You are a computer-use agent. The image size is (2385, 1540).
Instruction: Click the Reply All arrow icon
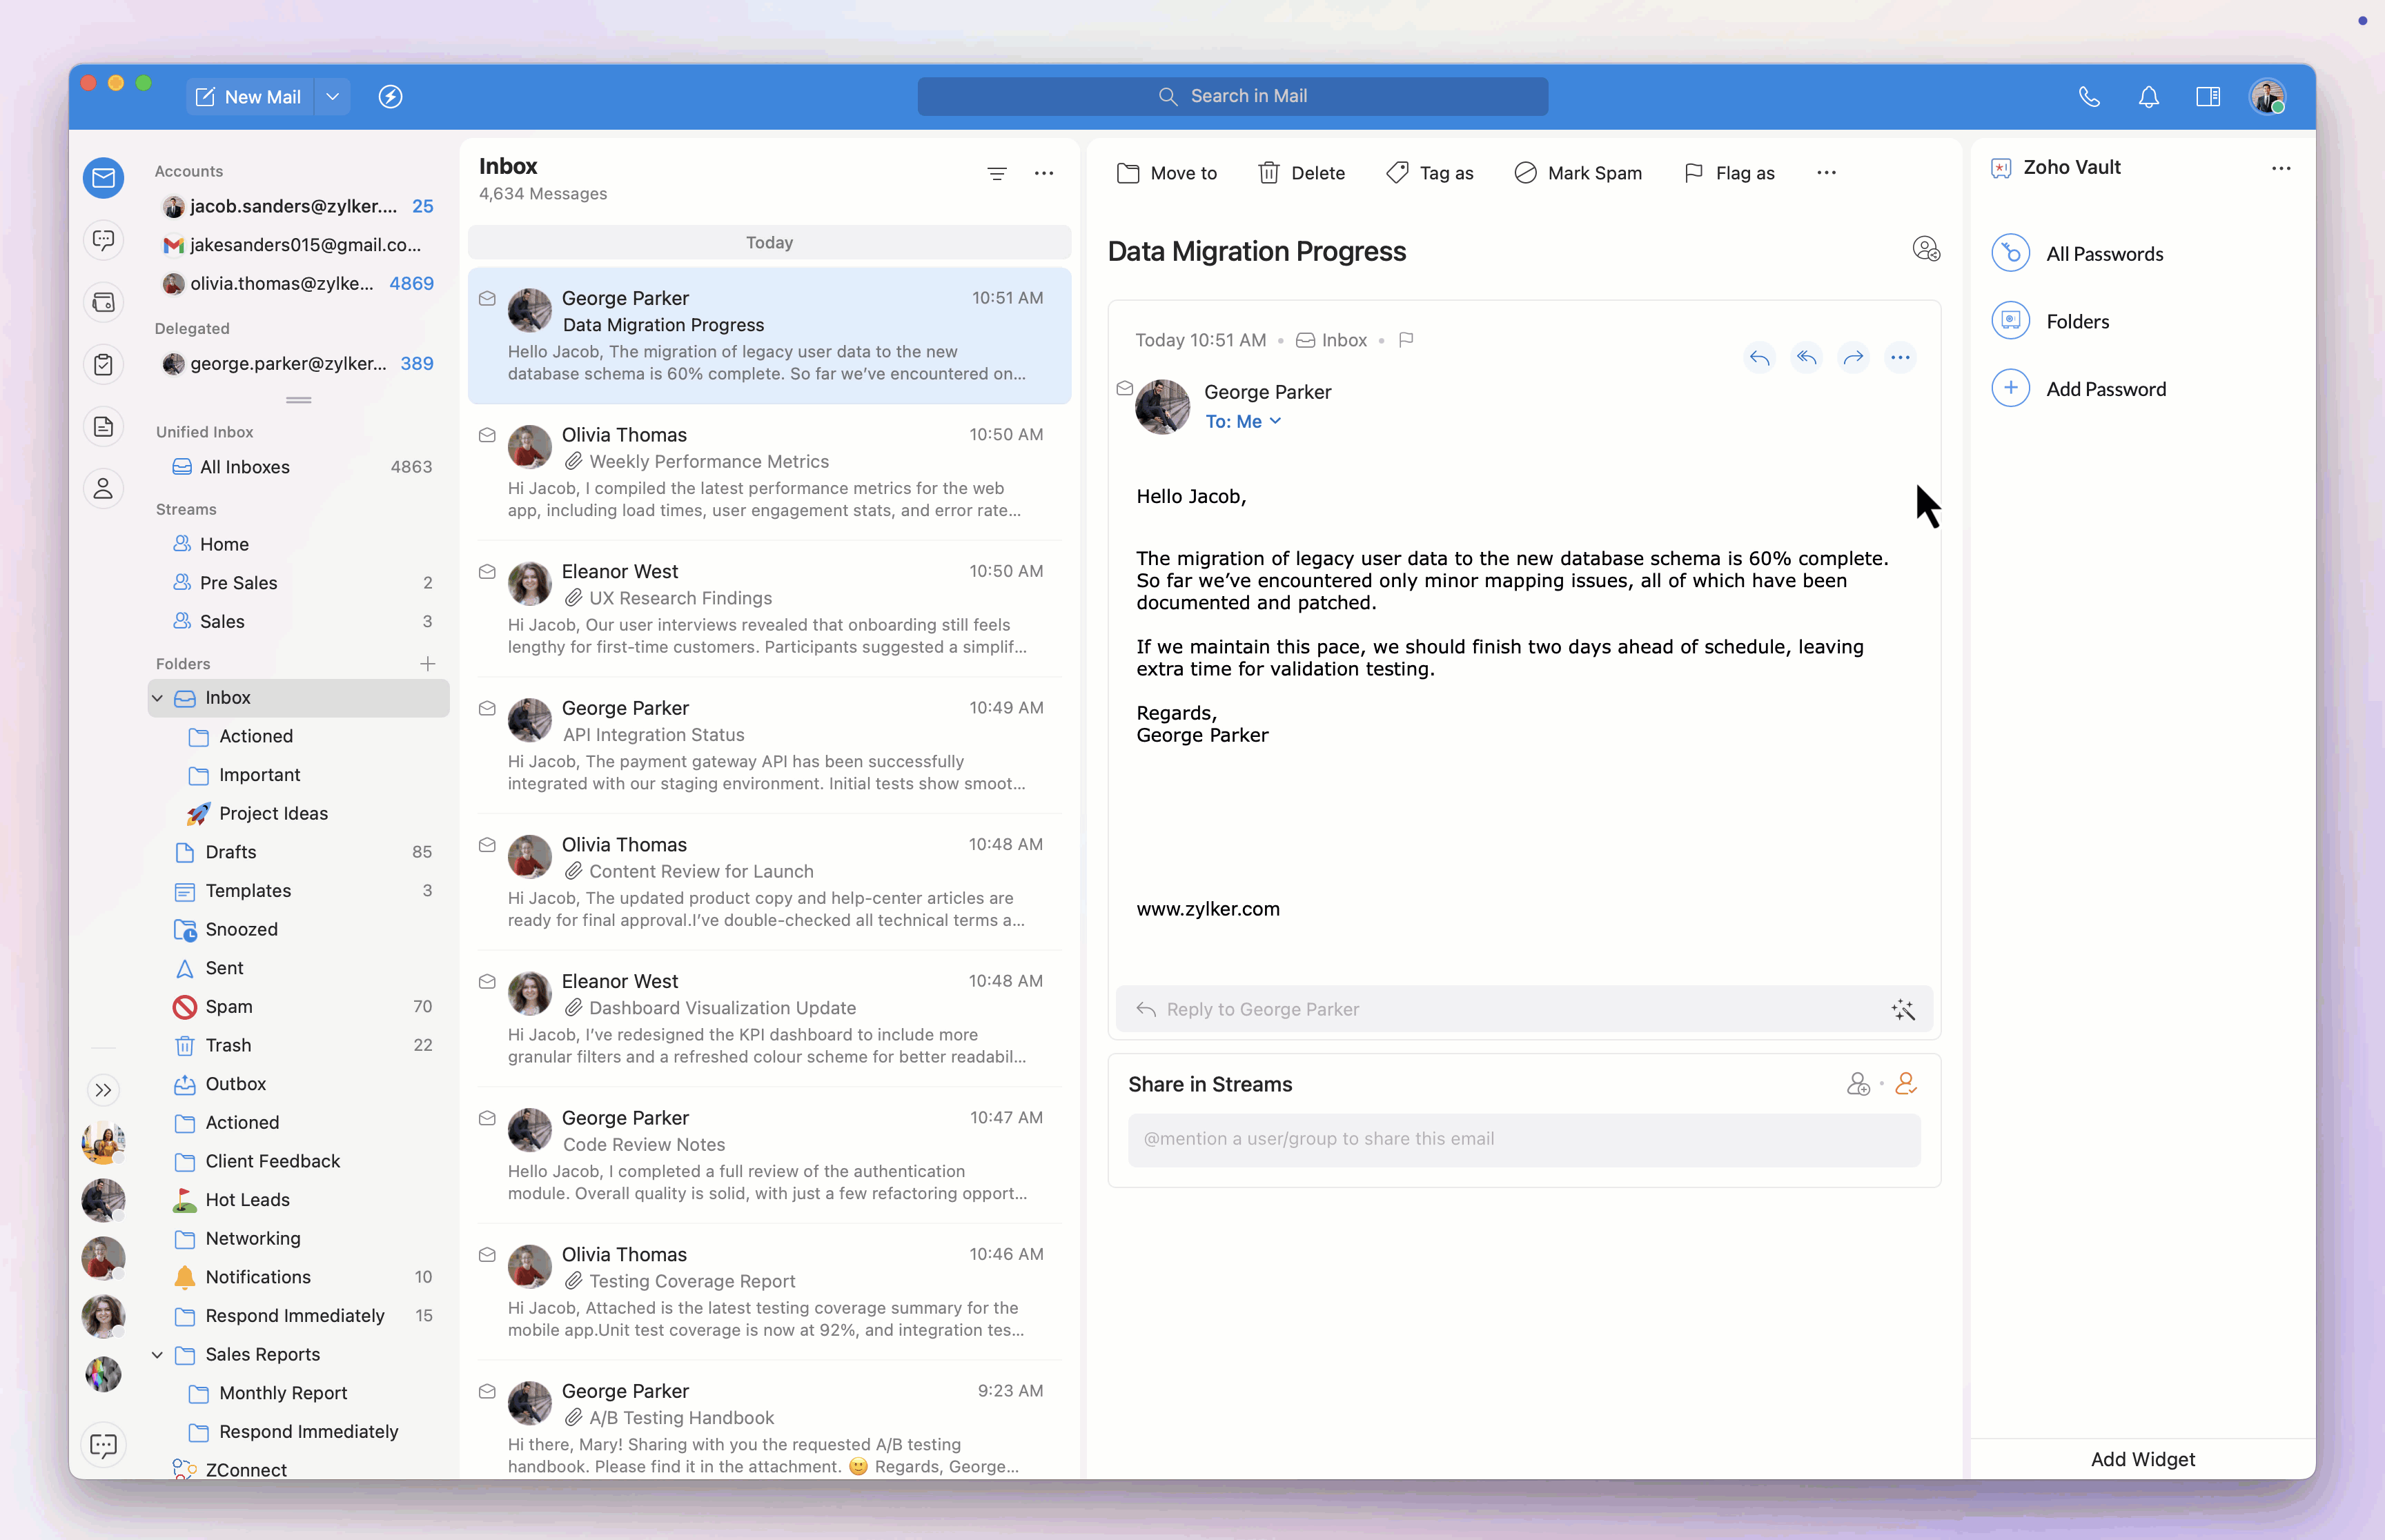1806,357
